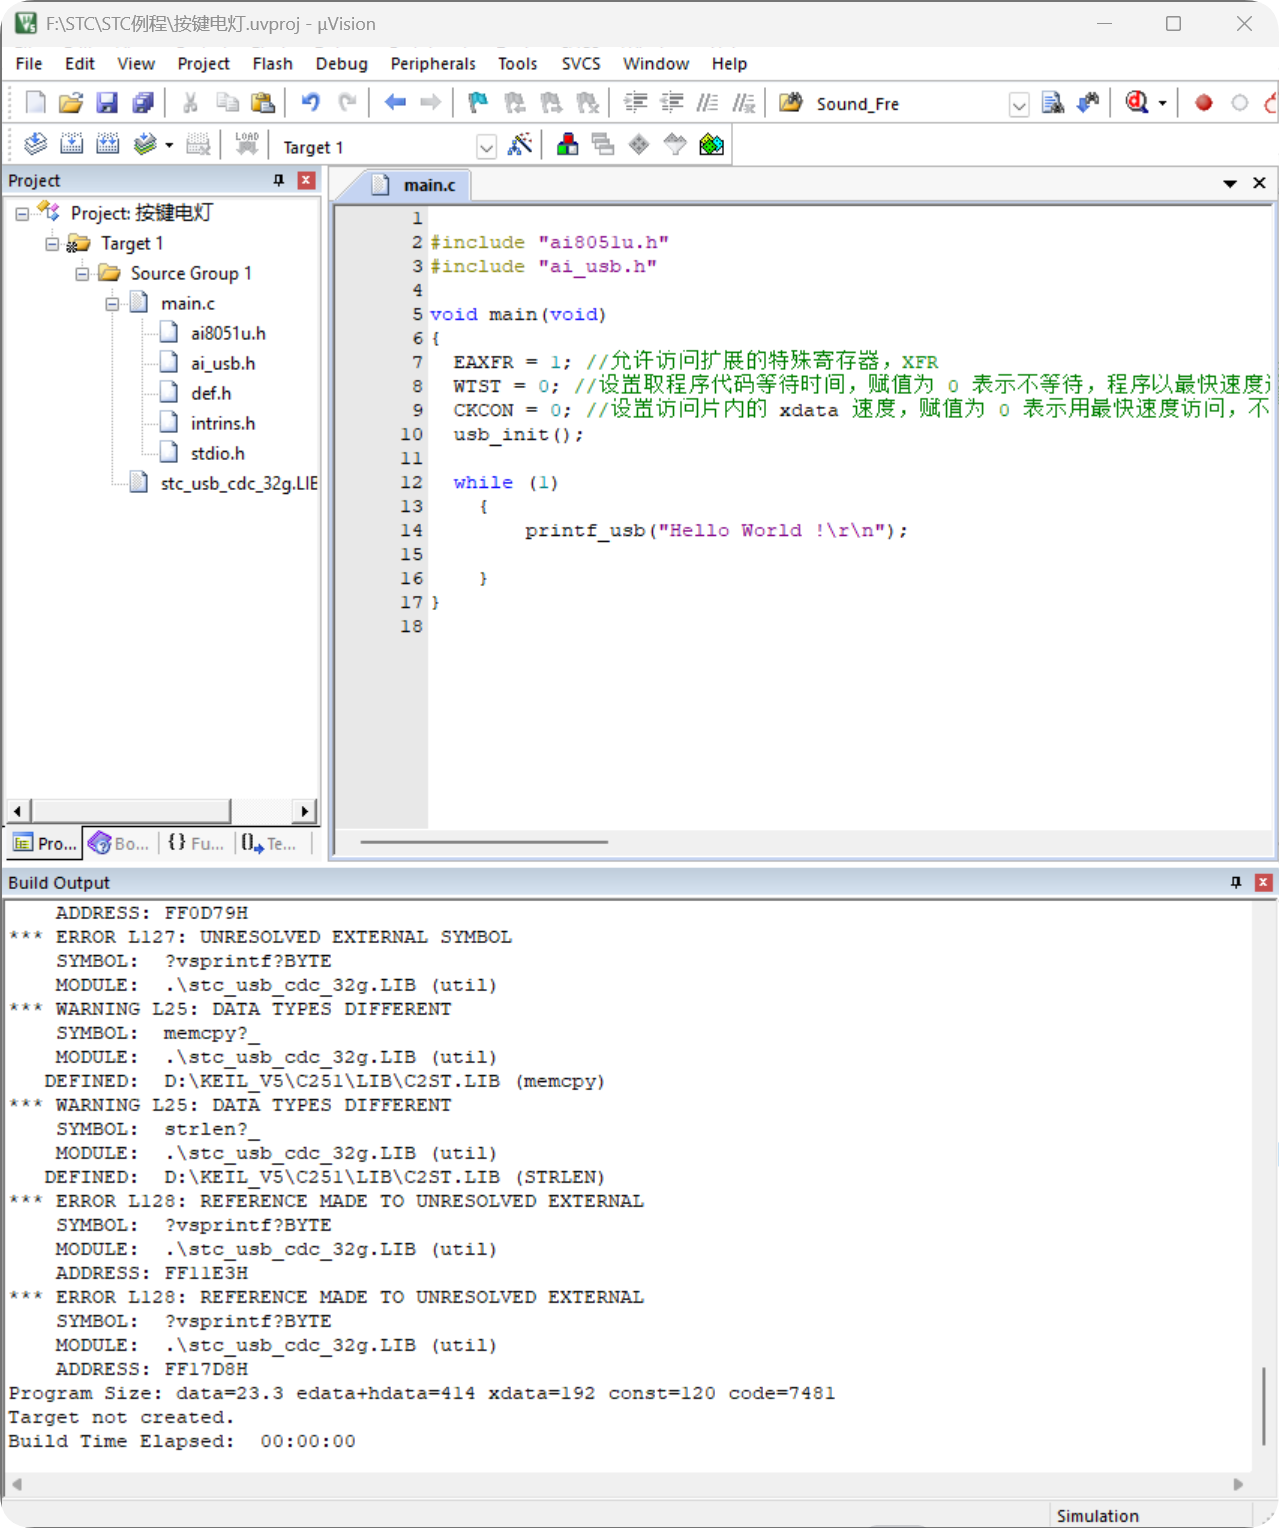This screenshot has height=1528, width=1279.
Task: Close the Project panel
Action: point(307,180)
